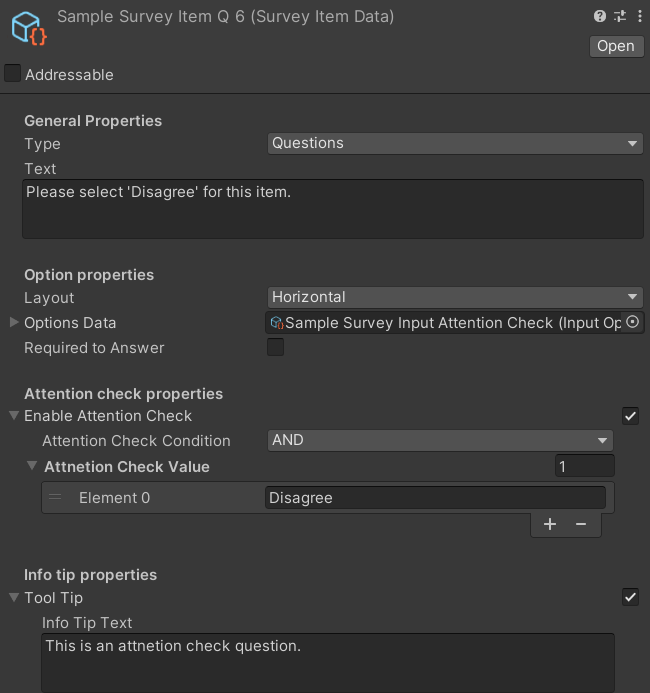Viewport: 650px width, 693px height.
Task: Collapse the Tool Tip foldout arrow
Action: click(14, 598)
